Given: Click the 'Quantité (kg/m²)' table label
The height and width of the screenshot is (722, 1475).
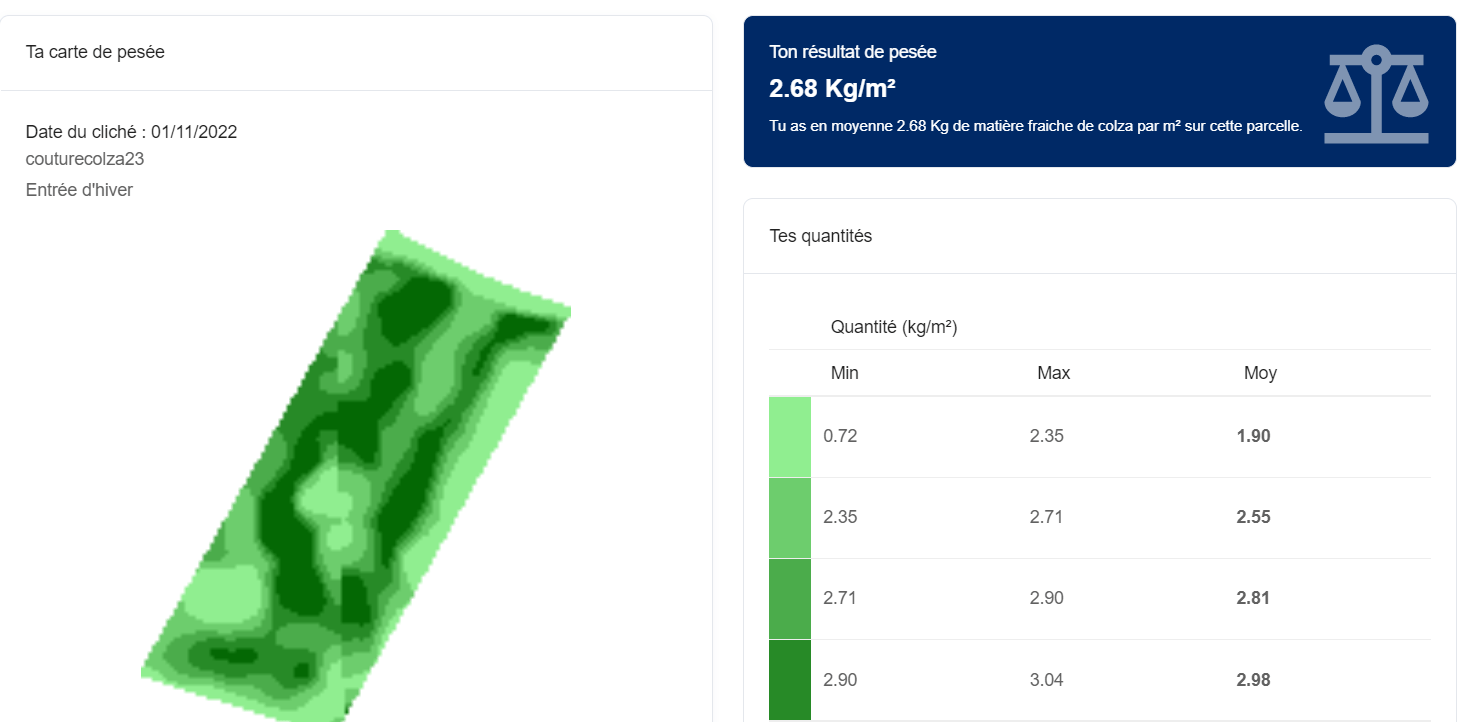Looking at the screenshot, I should coord(894,327).
